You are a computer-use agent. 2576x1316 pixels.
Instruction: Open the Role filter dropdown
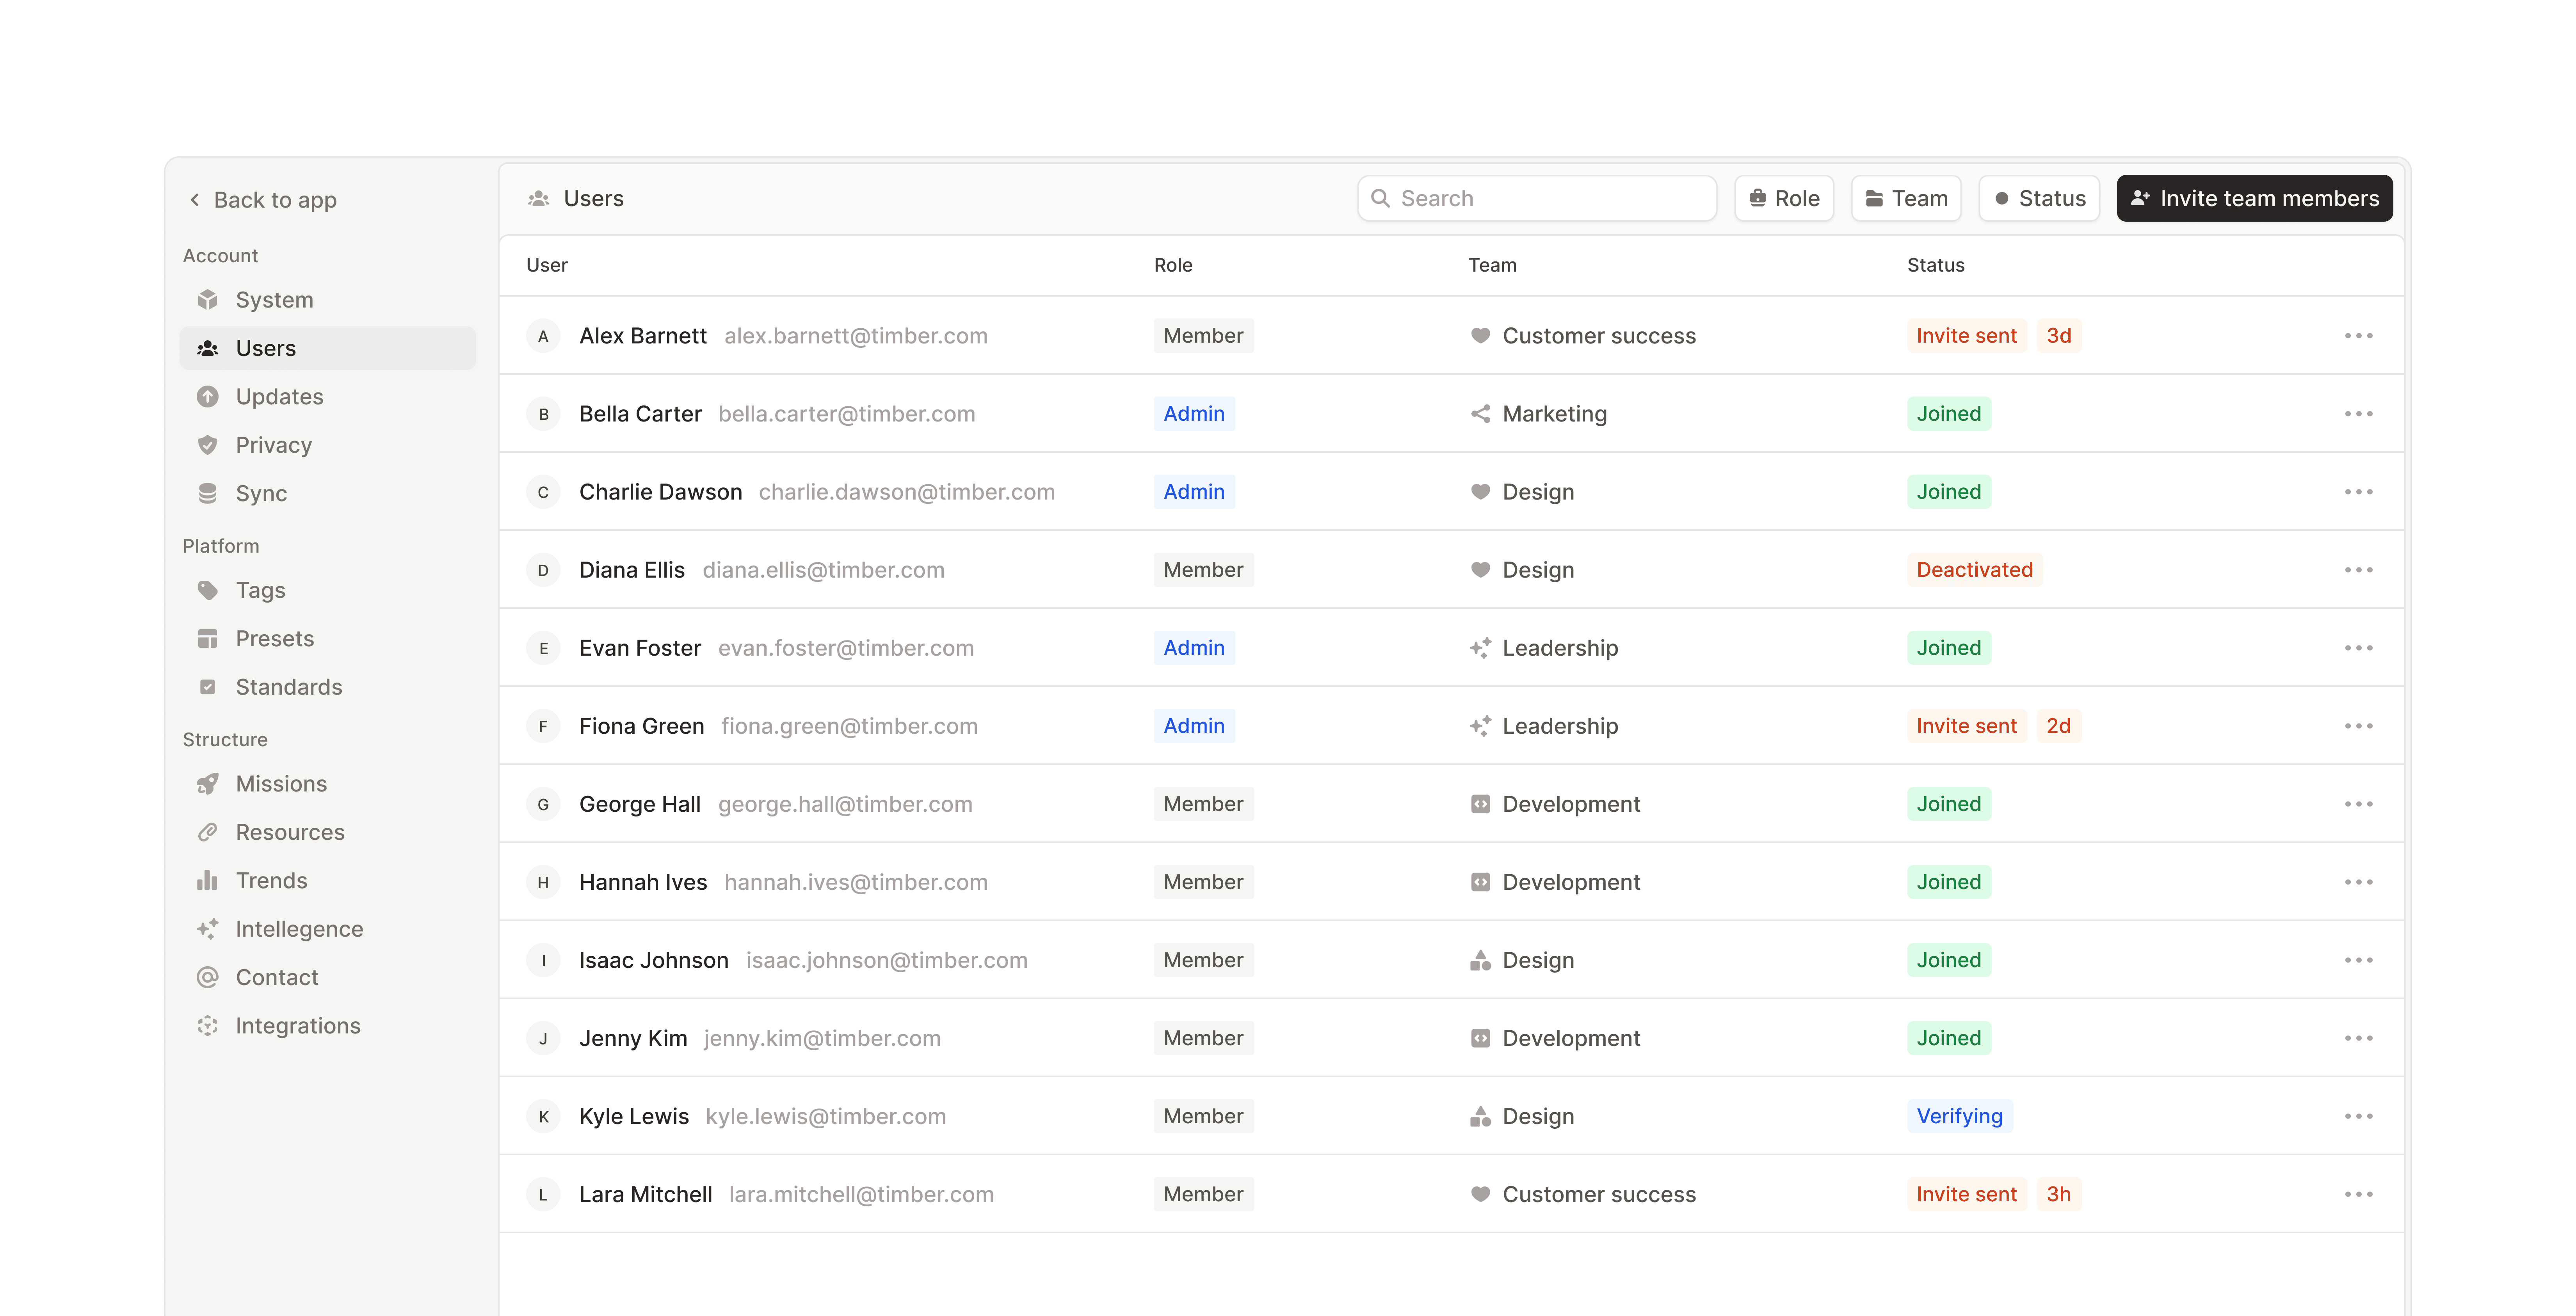1784,198
